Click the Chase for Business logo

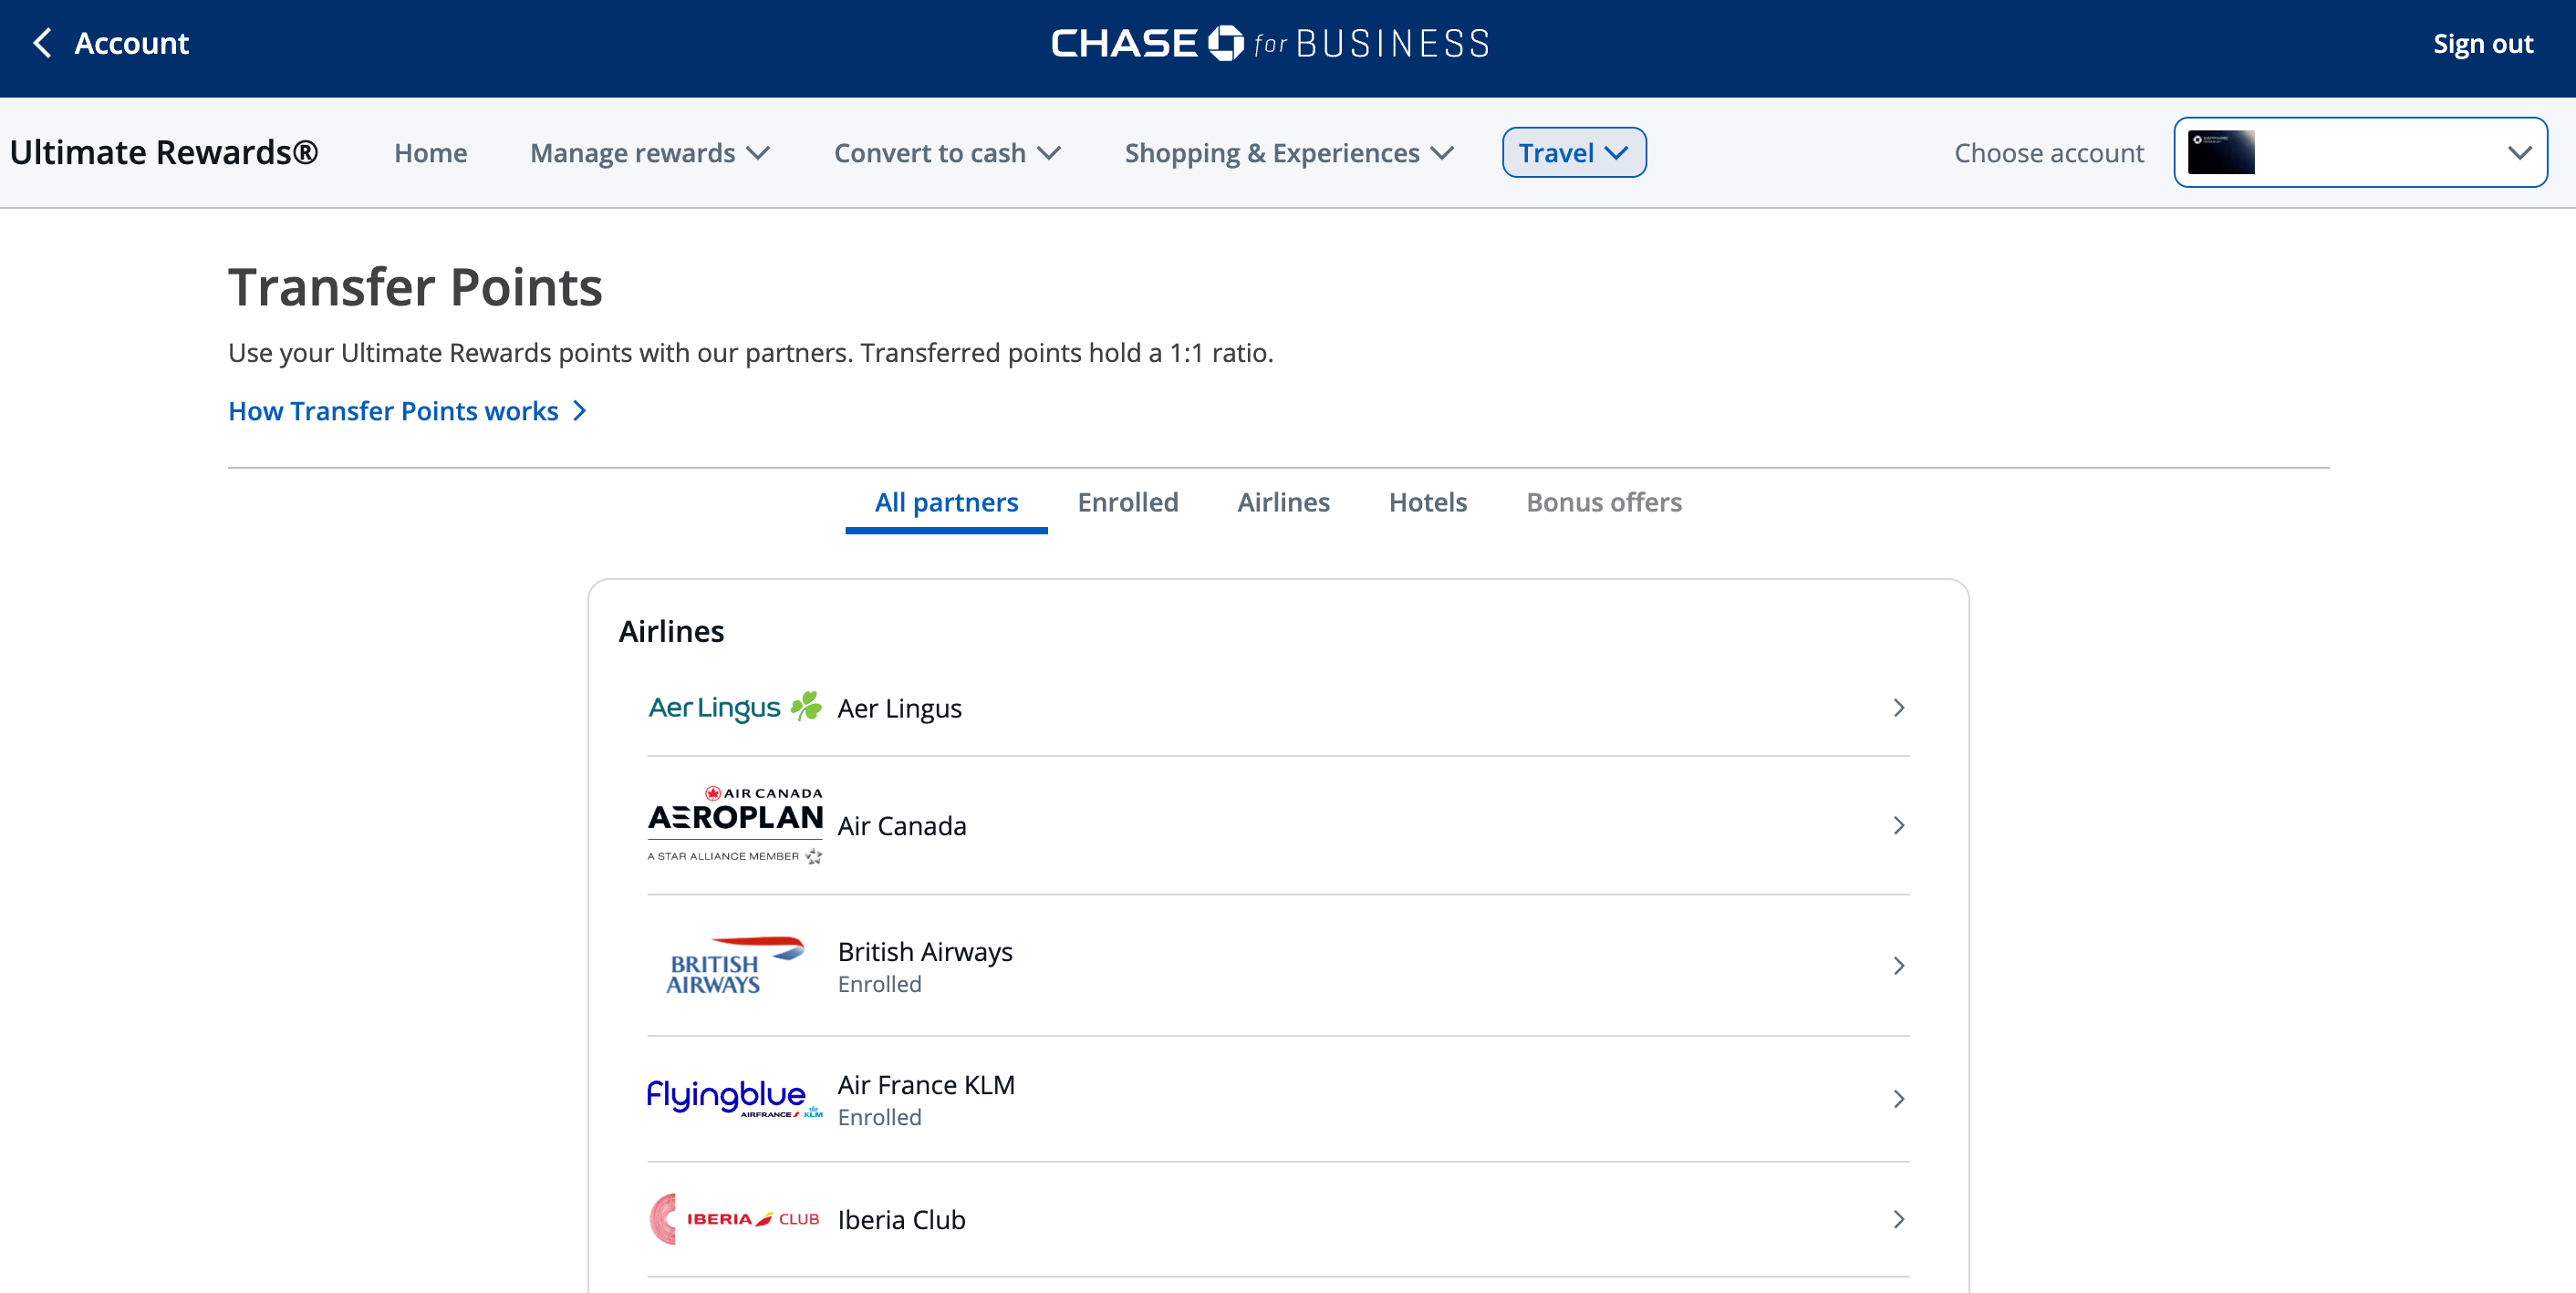point(1269,43)
